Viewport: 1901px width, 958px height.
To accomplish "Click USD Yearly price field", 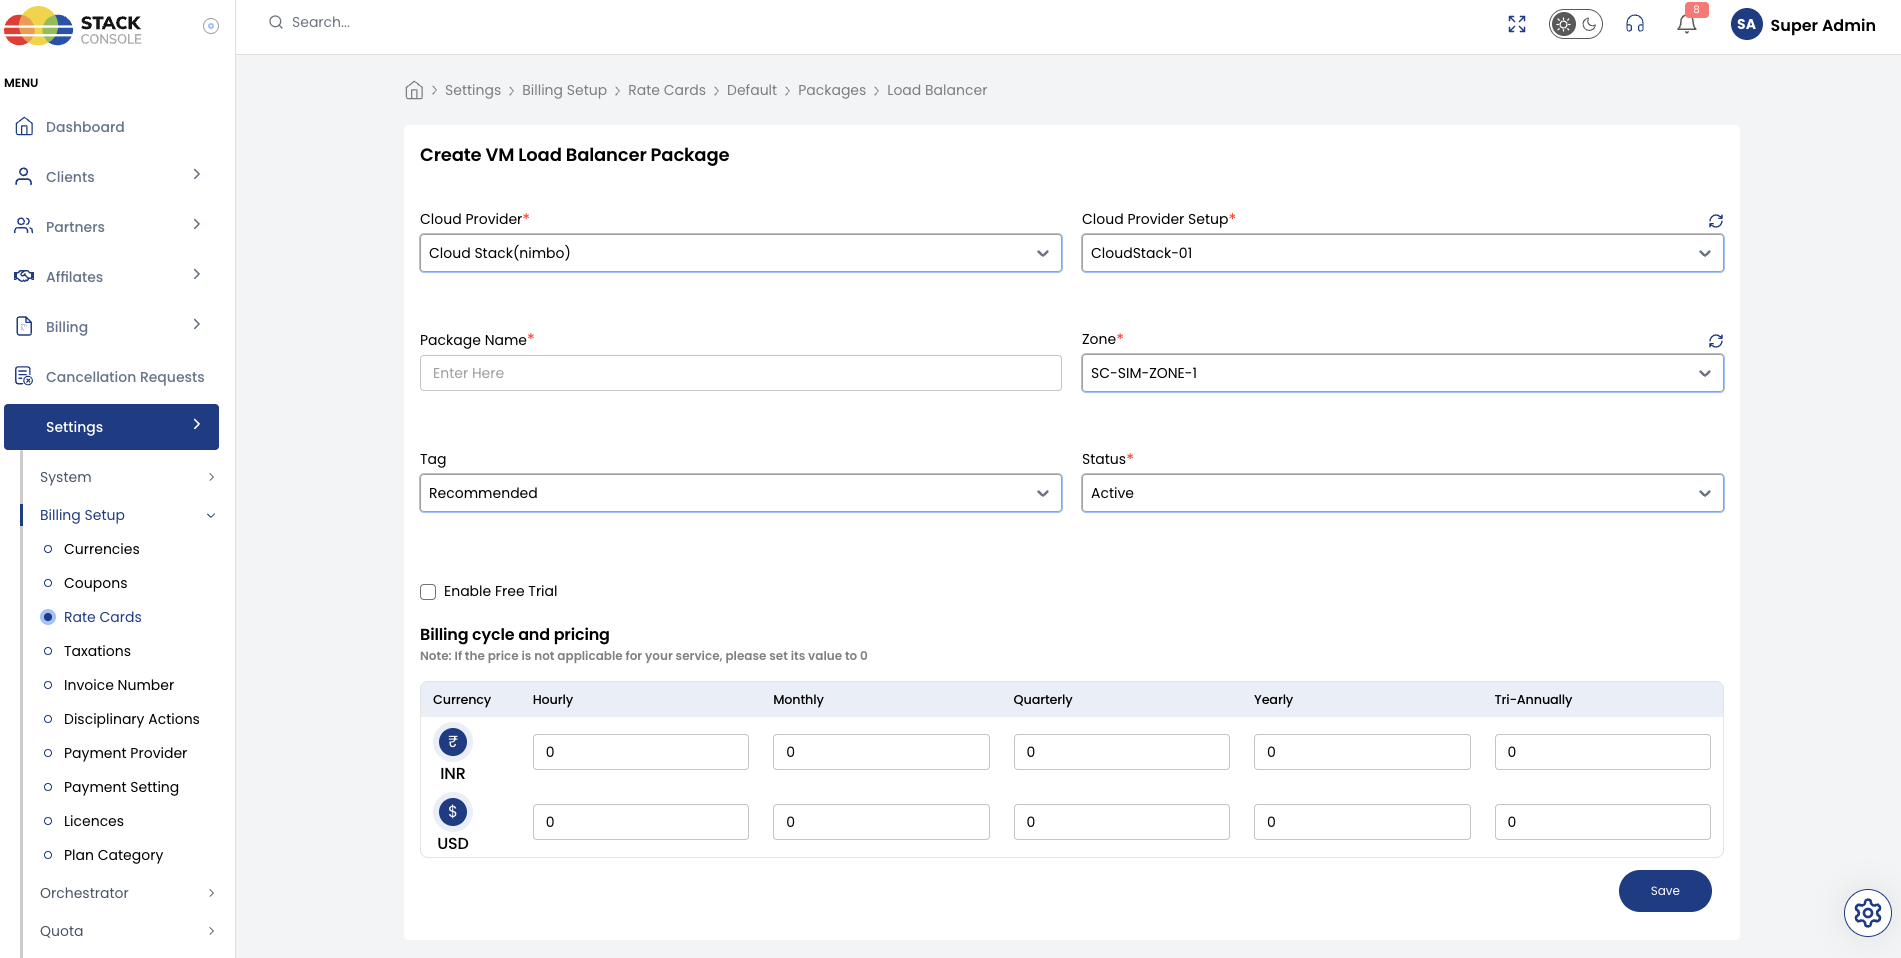I will pyautogui.click(x=1362, y=822).
